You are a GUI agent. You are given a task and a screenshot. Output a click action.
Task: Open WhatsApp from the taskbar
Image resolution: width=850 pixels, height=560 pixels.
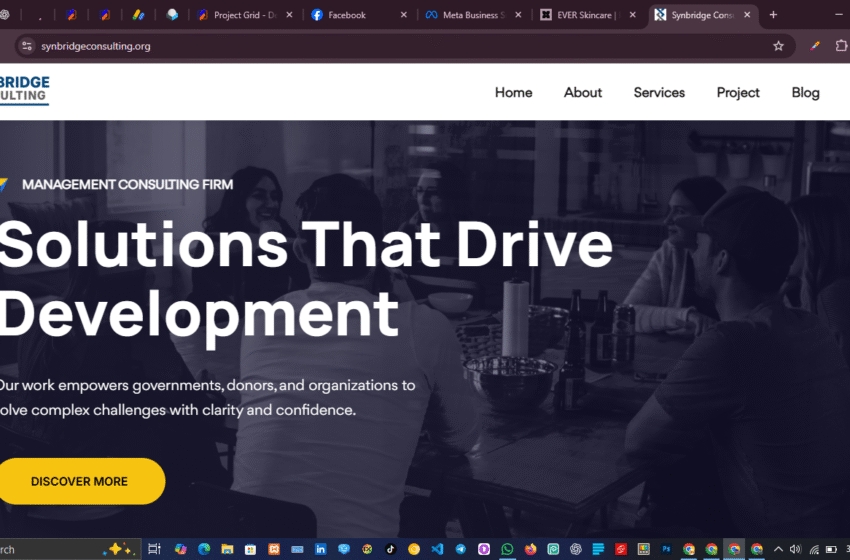507,549
